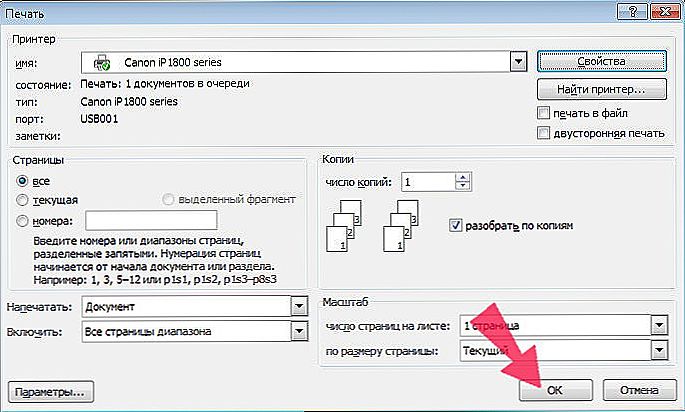Click the Свойства button

602,62
